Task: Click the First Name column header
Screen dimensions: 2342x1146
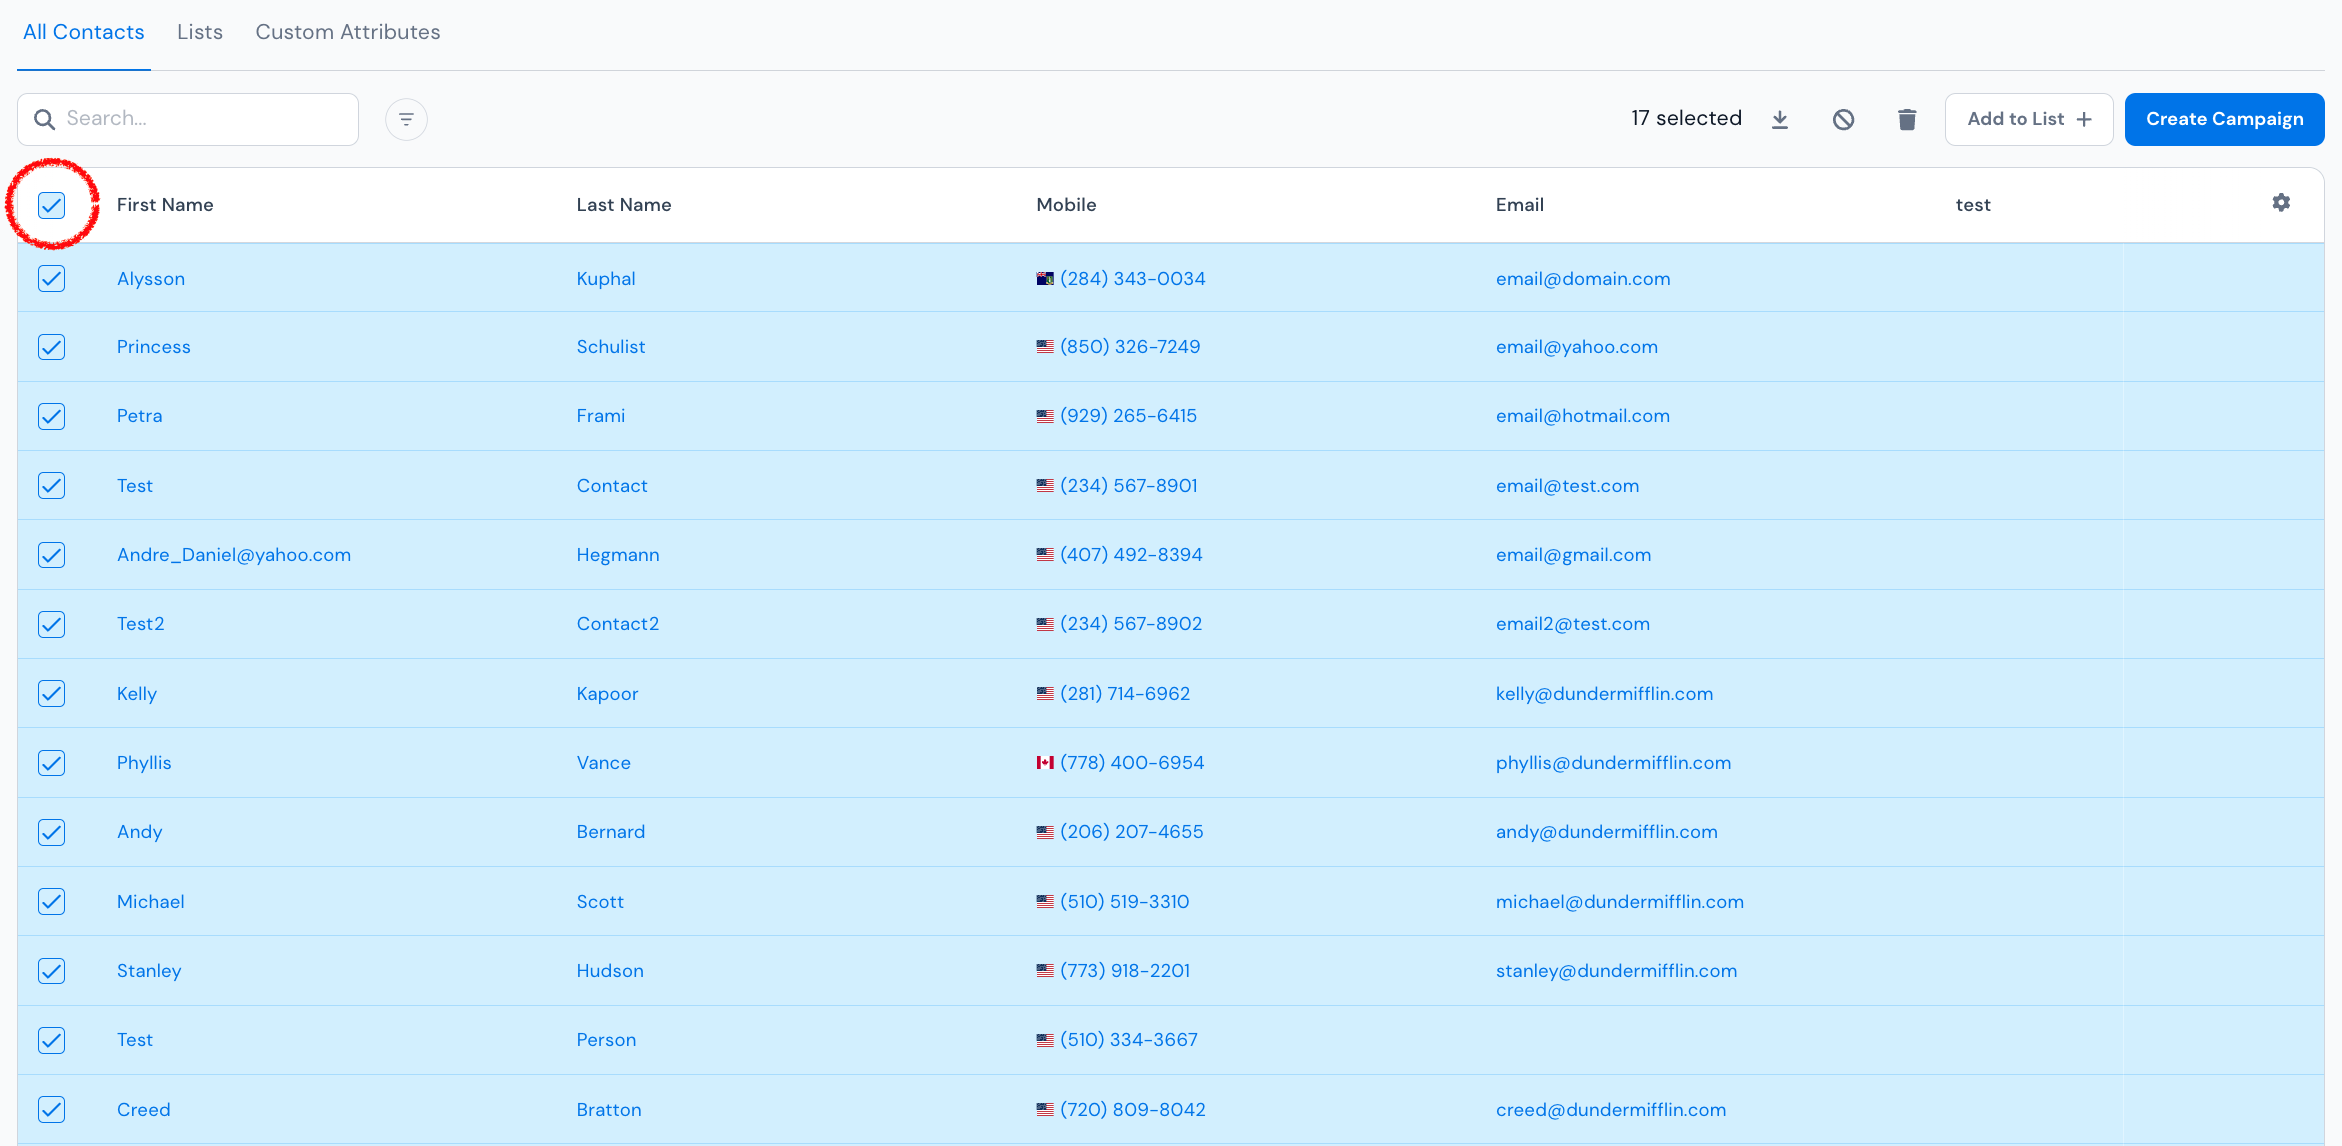Action: pyautogui.click(x=165, y=205)
